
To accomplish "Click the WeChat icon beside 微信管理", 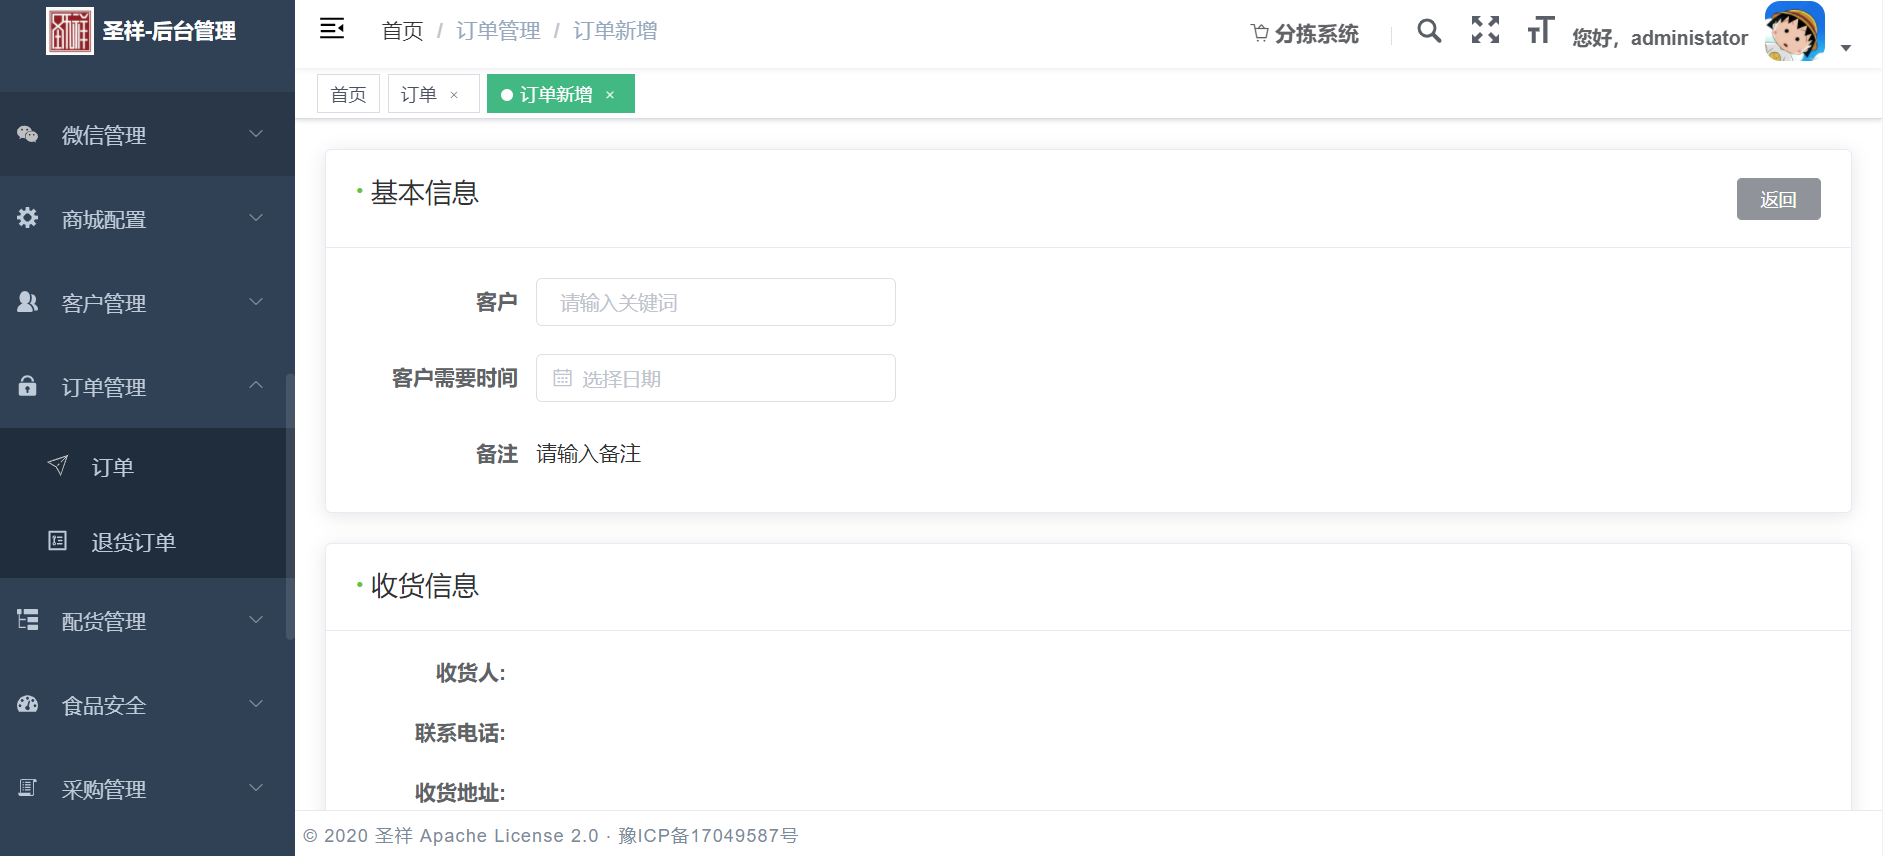I will (x=28, y=134).
